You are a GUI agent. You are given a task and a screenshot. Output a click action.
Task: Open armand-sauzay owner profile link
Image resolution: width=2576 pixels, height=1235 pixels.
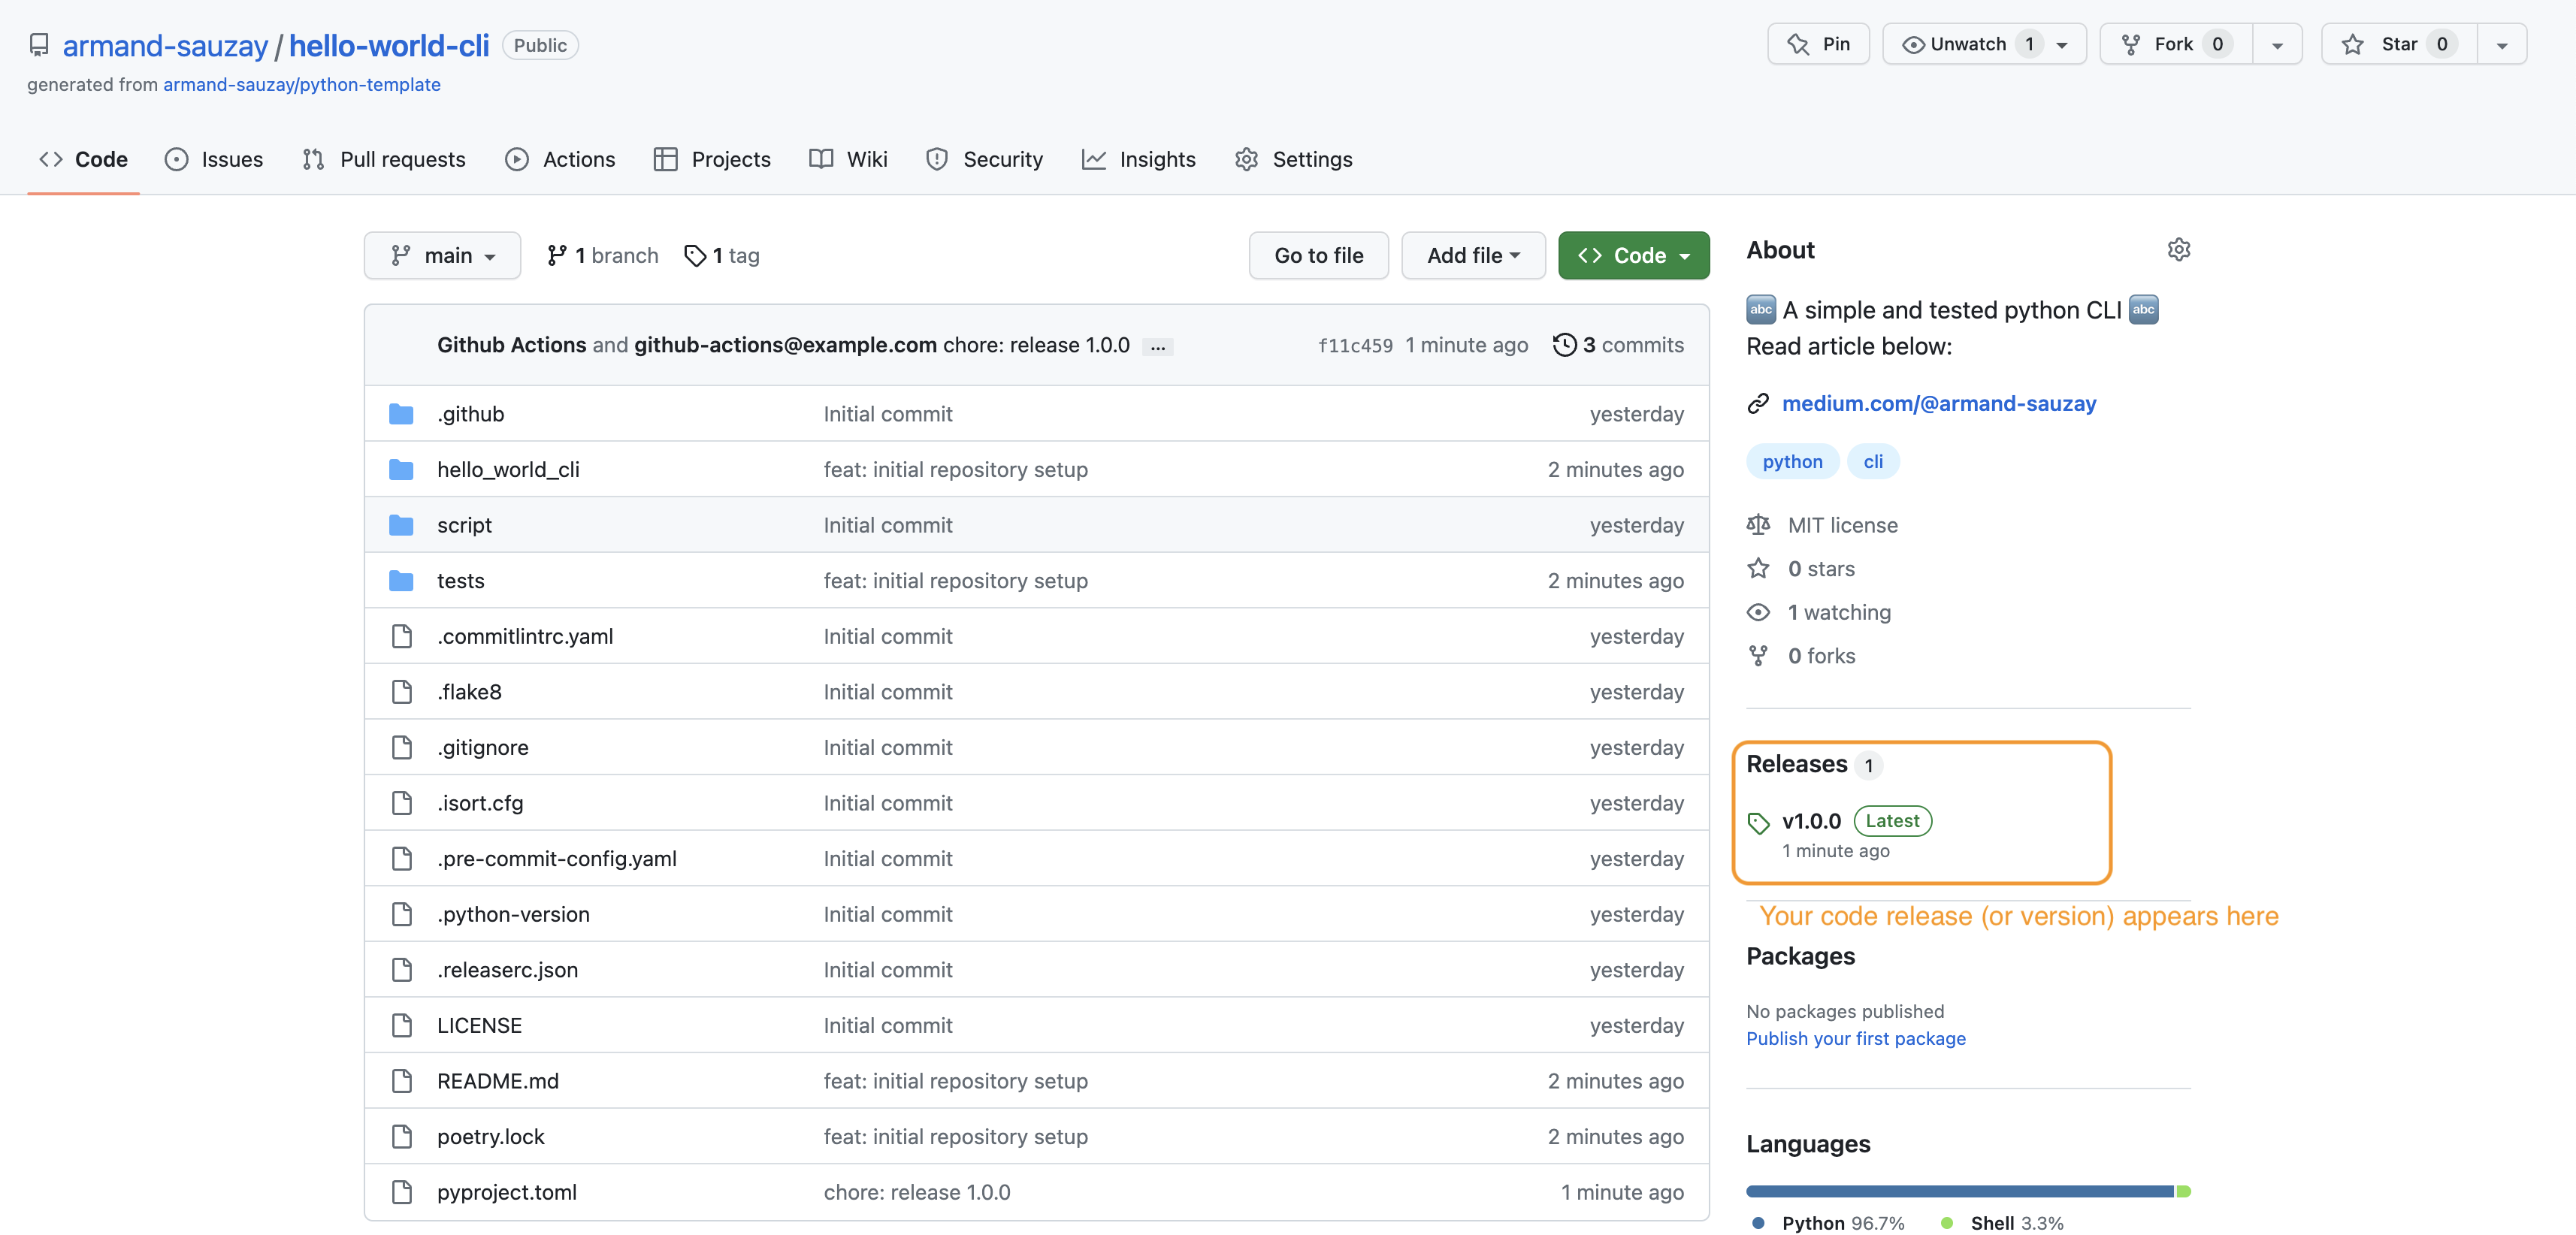coord(165,46)
